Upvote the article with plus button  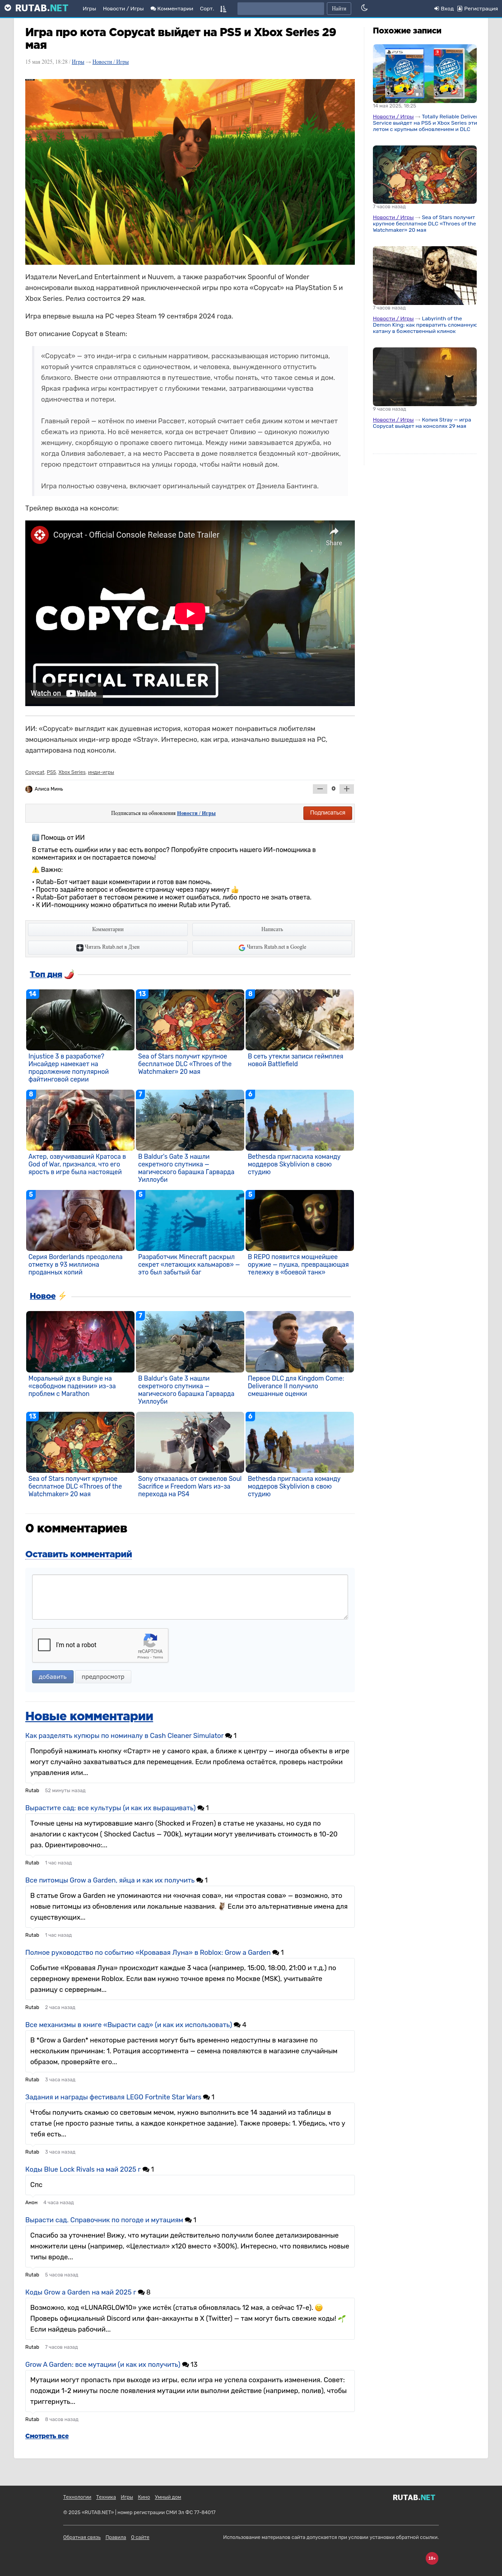(347, 789)
